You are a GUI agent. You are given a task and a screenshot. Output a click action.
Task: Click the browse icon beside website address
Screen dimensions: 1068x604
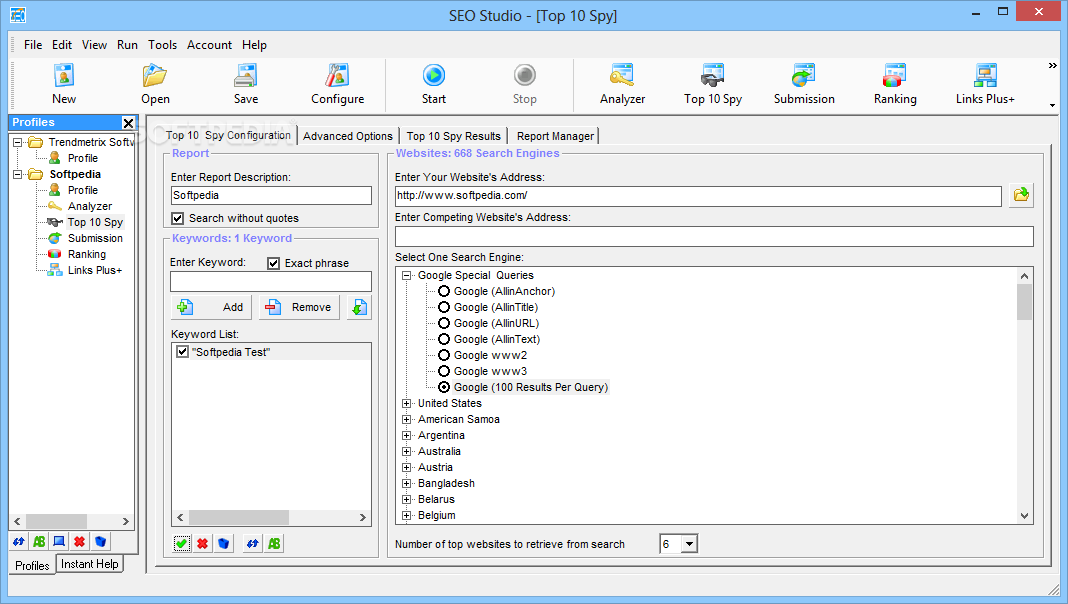click(x=1021, y=195)
